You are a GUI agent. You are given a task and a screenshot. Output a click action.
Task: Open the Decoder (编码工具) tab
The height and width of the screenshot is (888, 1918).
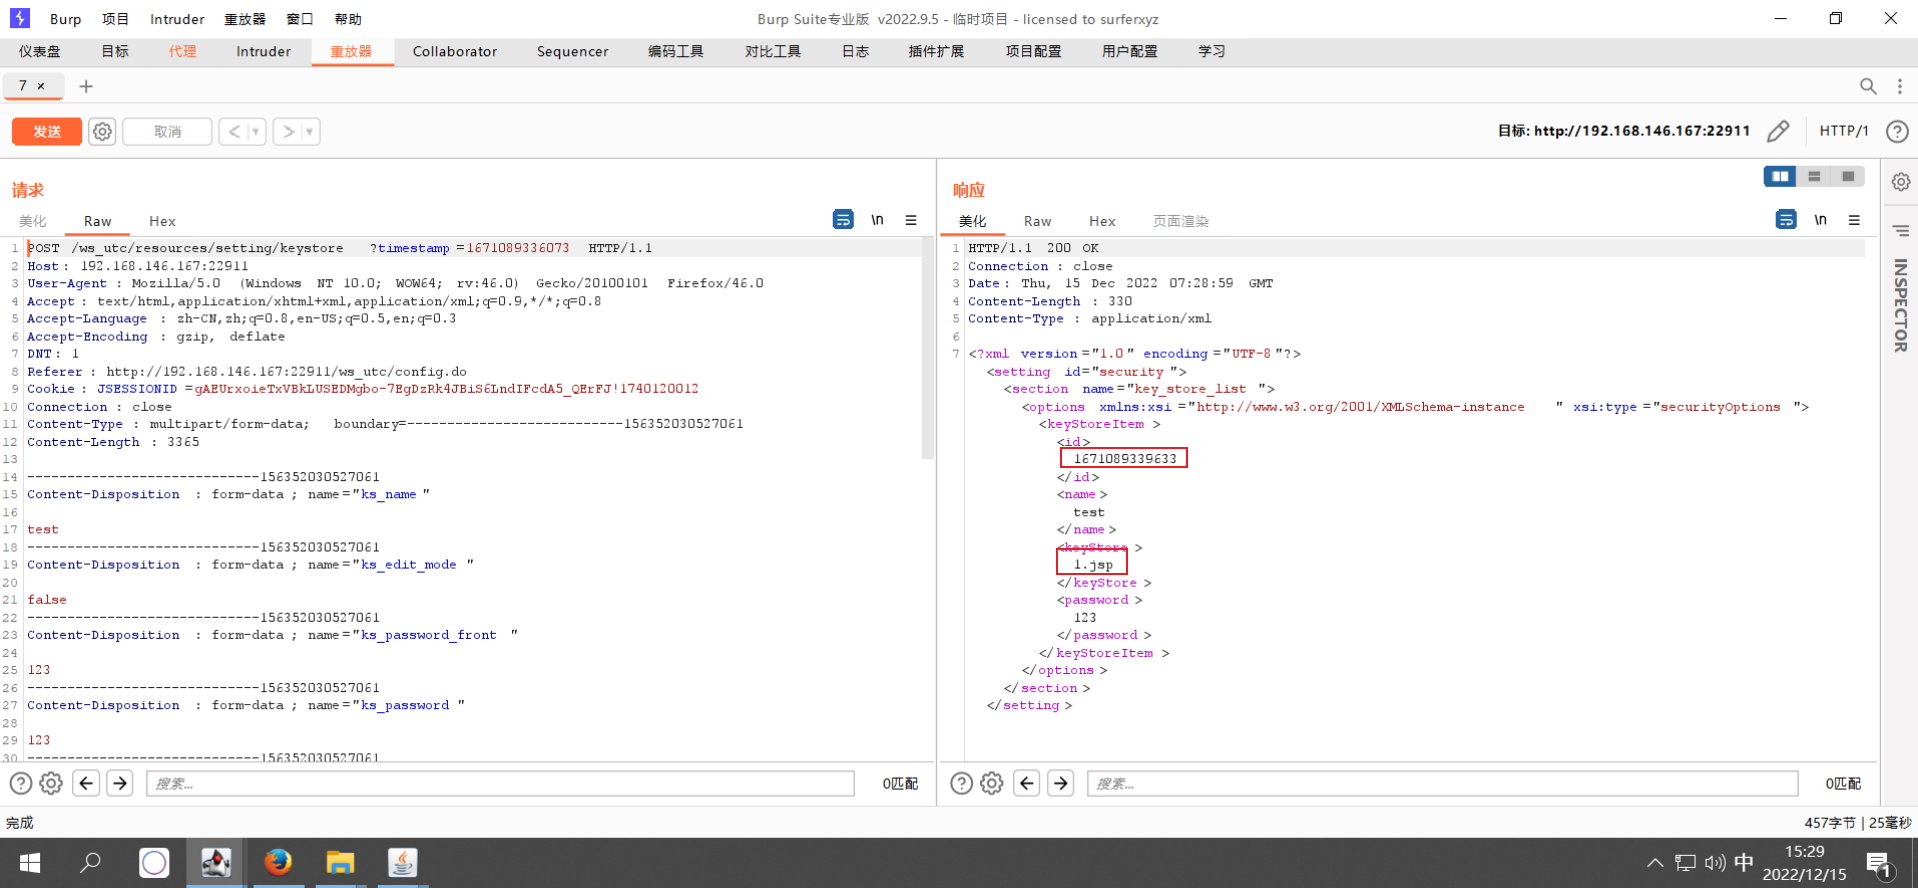(676, 51)
